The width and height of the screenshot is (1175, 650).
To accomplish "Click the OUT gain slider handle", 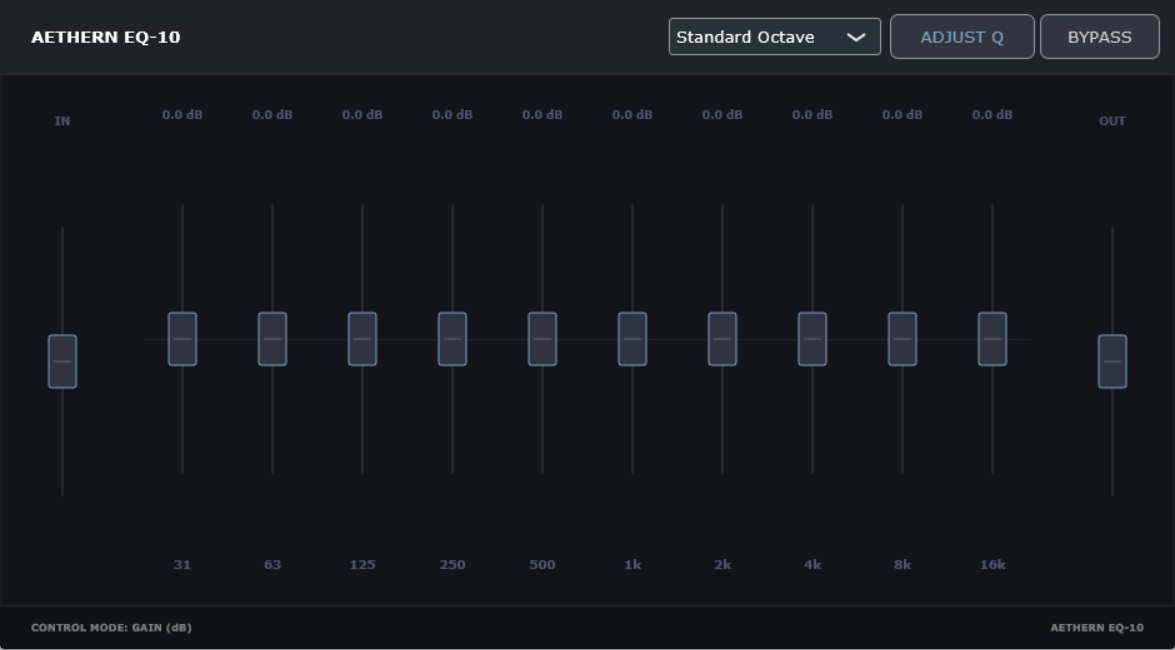I will coord(1112,361).
